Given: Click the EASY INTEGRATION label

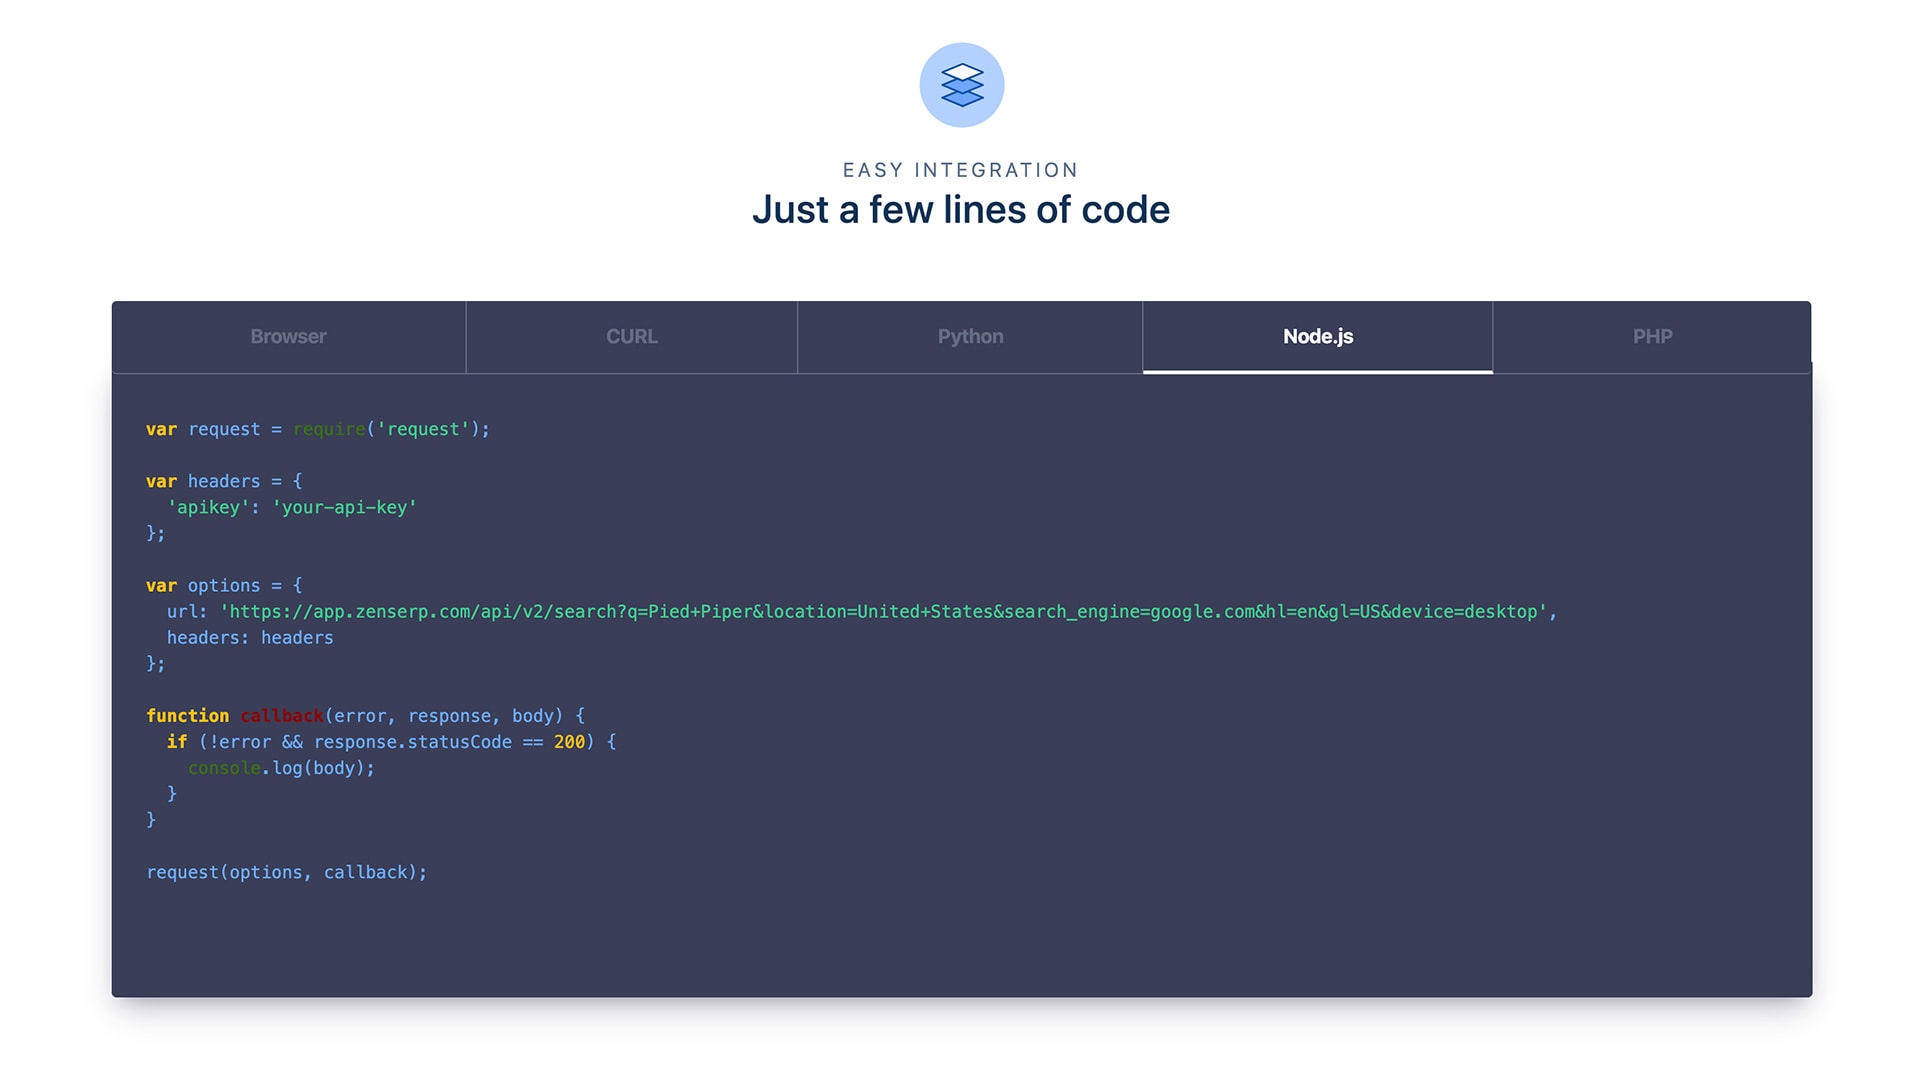Looking at the screenshot, I should pos(961,170).
